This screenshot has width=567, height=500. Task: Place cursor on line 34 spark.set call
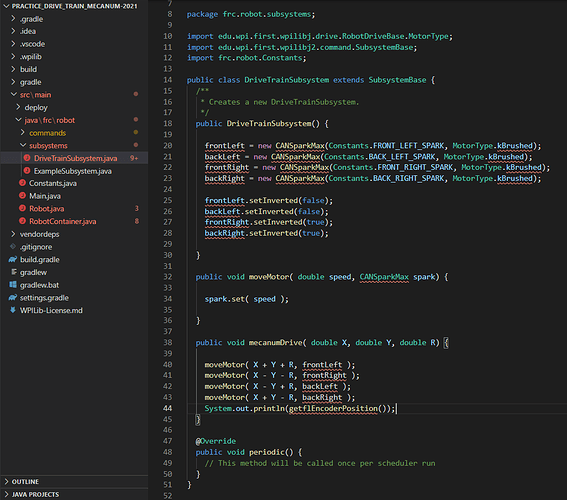pos(247,299)
